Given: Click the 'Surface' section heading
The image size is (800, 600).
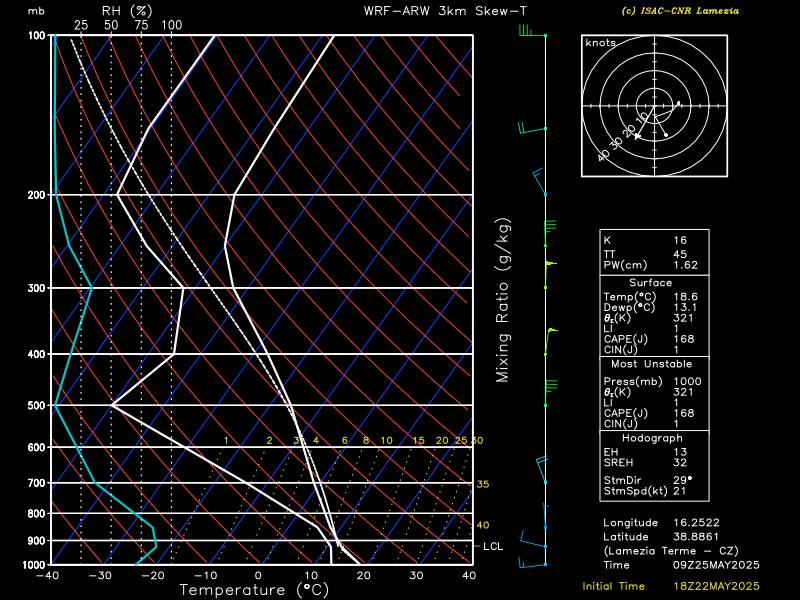Looking at the screenshot, I should pyautogui.click(x=651, y=283).
